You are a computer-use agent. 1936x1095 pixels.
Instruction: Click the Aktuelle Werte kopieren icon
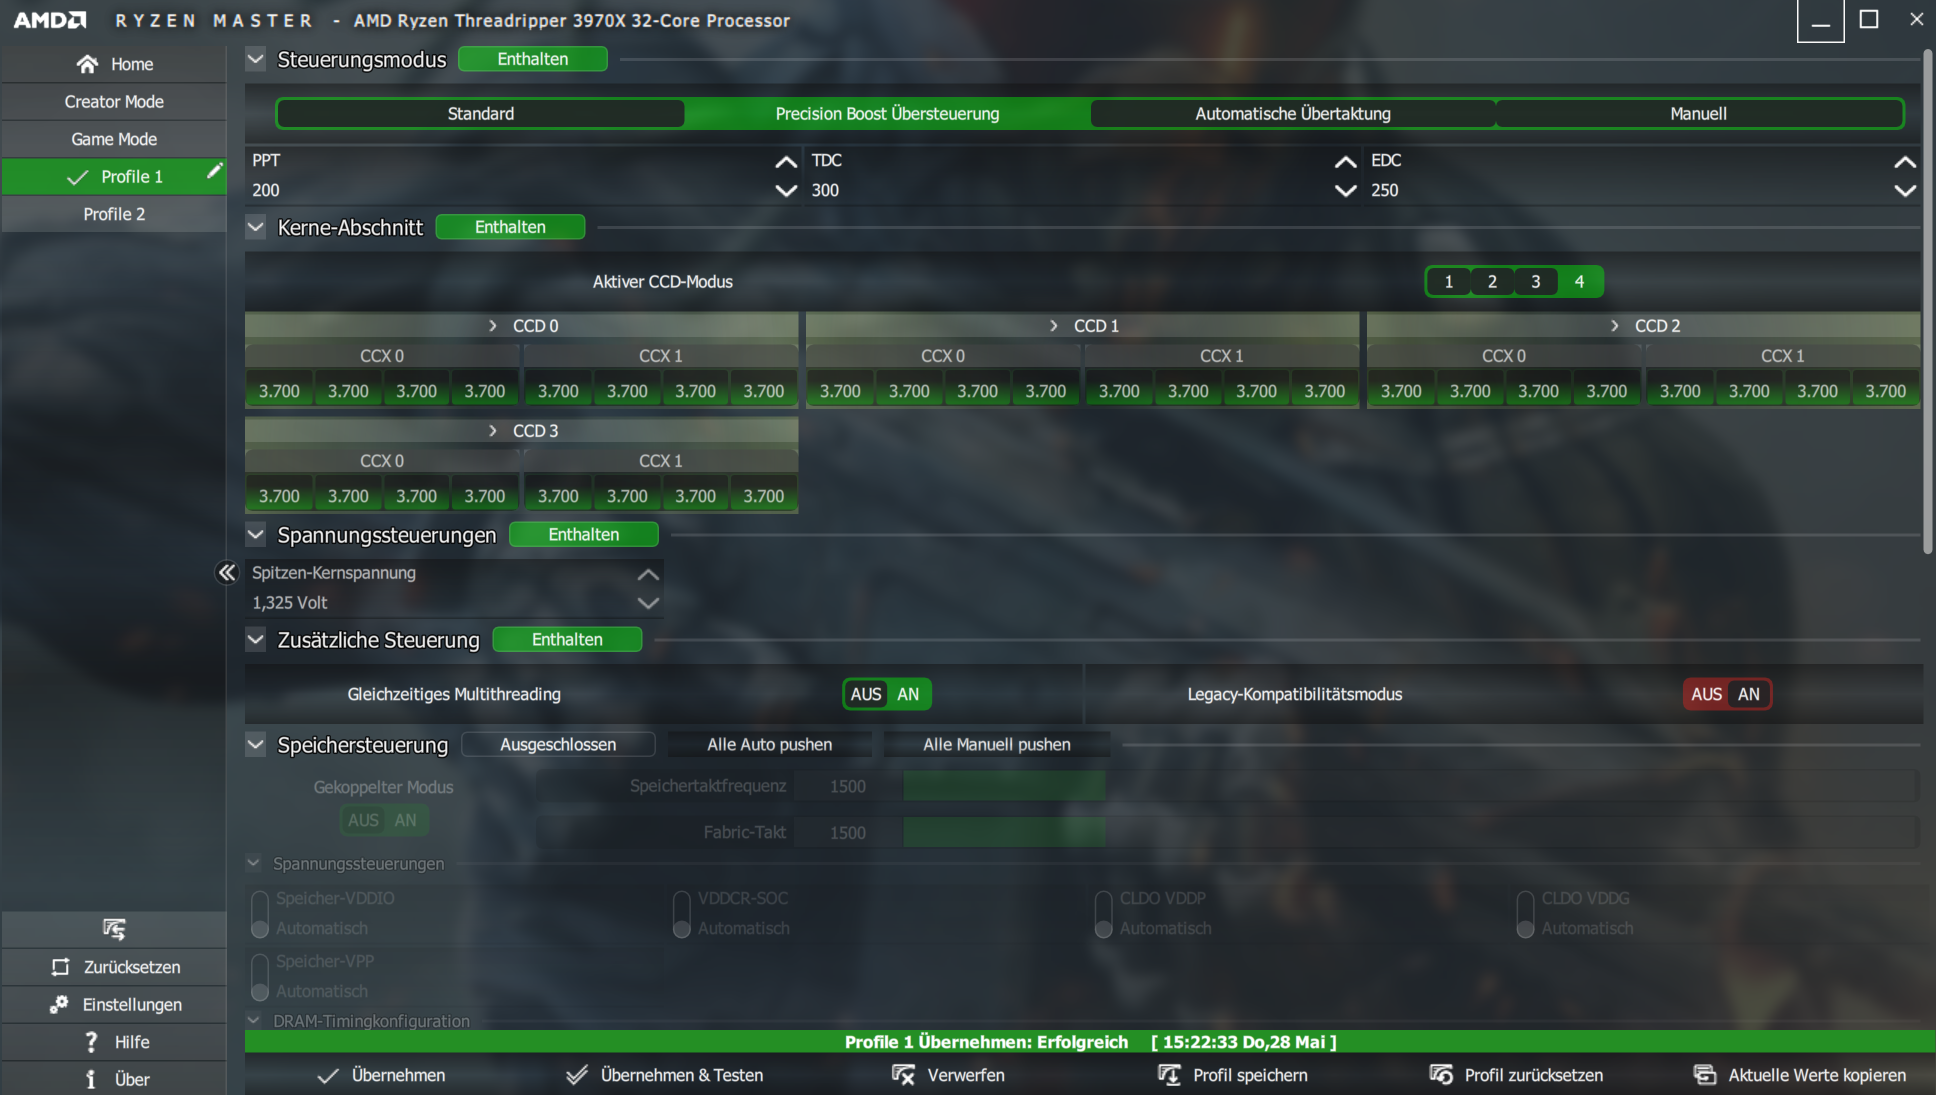[x=1704, y=1075]
